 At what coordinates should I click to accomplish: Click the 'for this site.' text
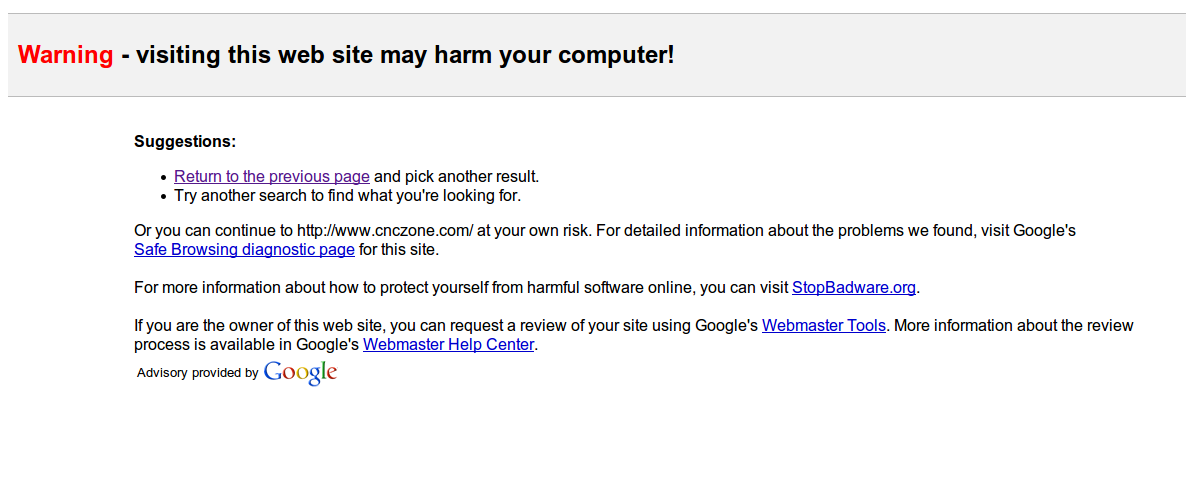pyautogui.click(x=399, y=249)
